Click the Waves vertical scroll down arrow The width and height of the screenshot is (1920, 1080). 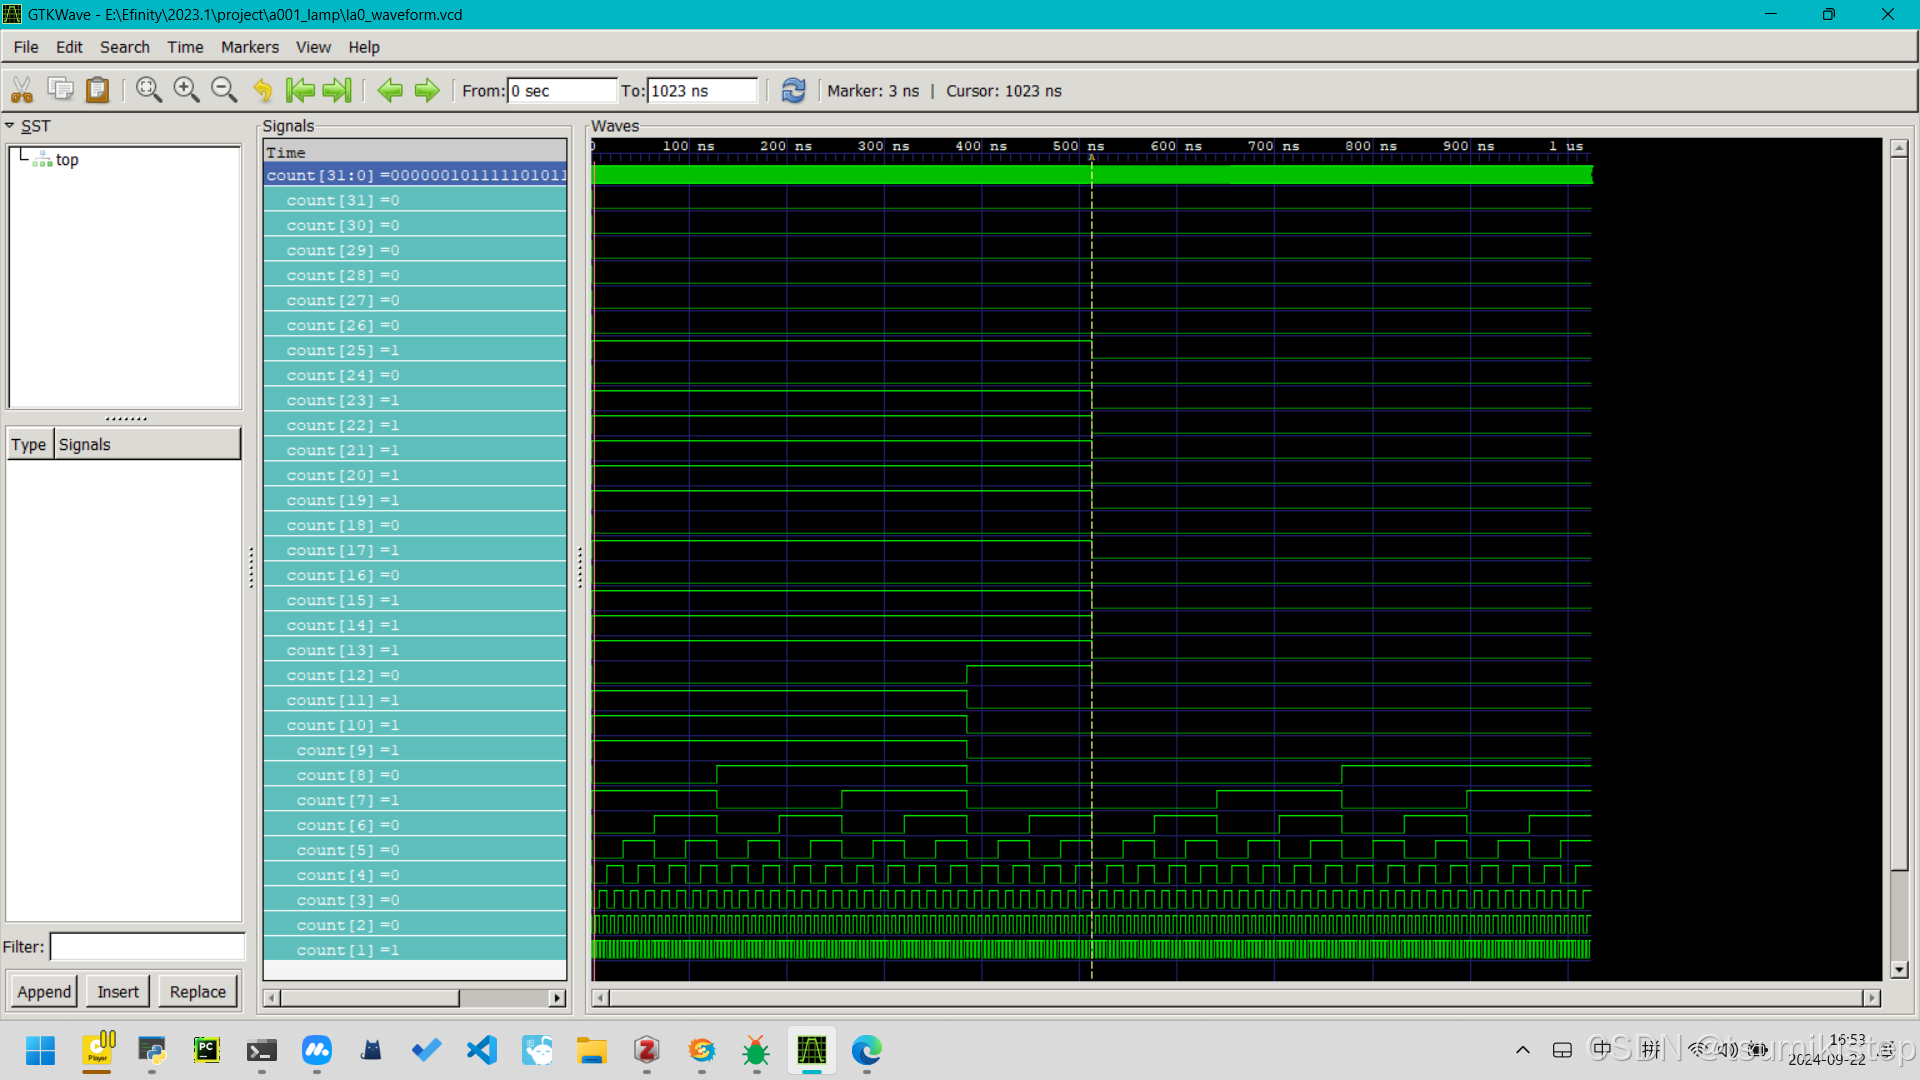1900,970
